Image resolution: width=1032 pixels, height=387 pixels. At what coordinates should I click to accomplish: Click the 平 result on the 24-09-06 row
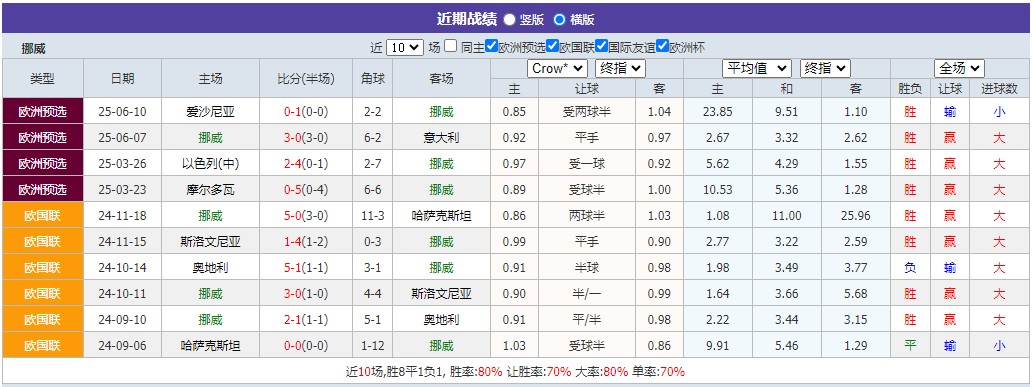[910, 346]
